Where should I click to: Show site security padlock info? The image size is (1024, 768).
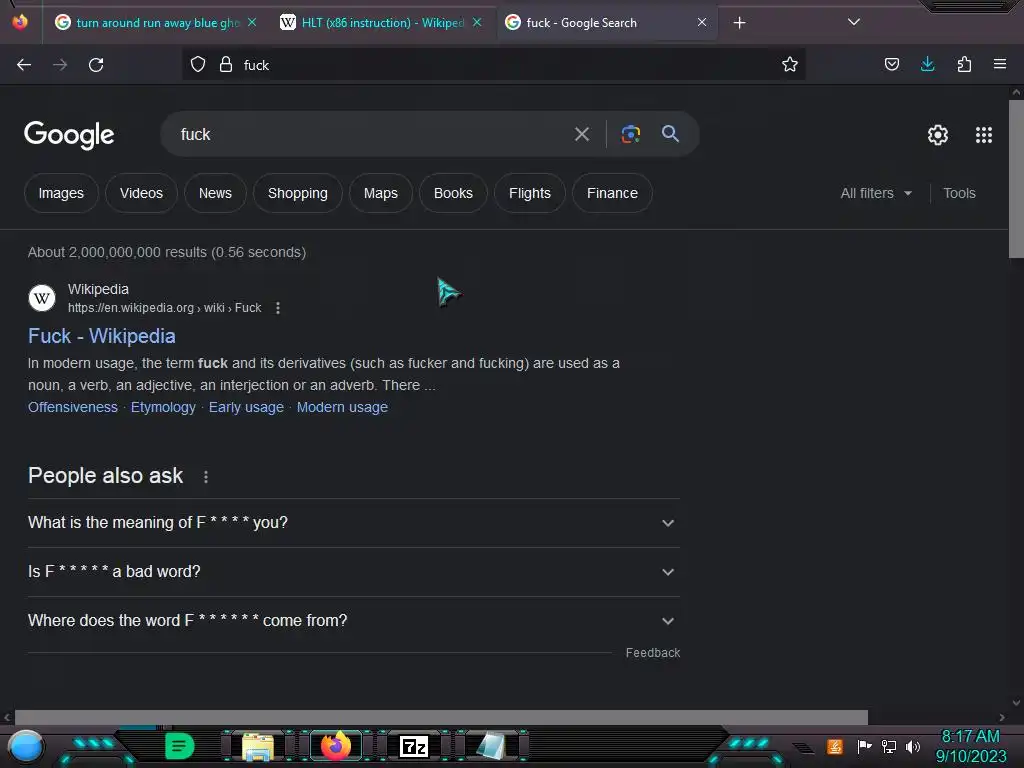click(x=226, y=65)
